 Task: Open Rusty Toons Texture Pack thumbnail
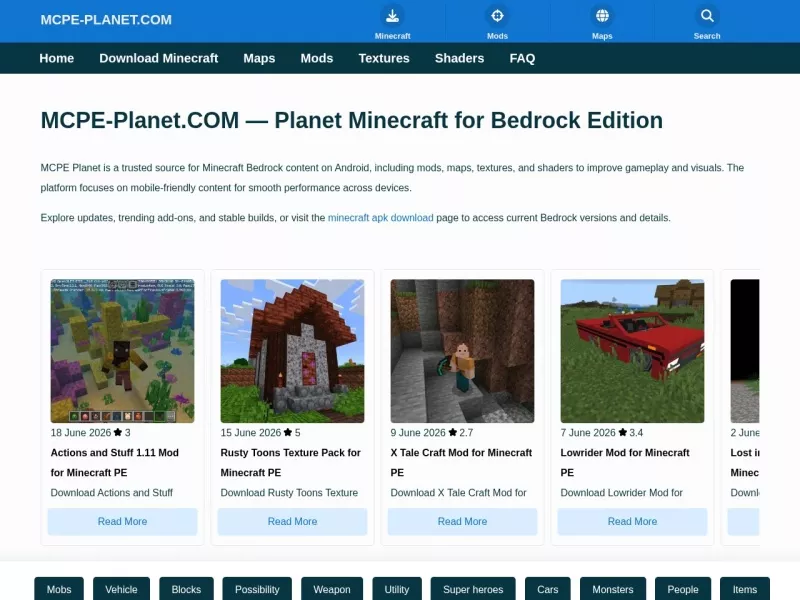(x=292, y=351)
